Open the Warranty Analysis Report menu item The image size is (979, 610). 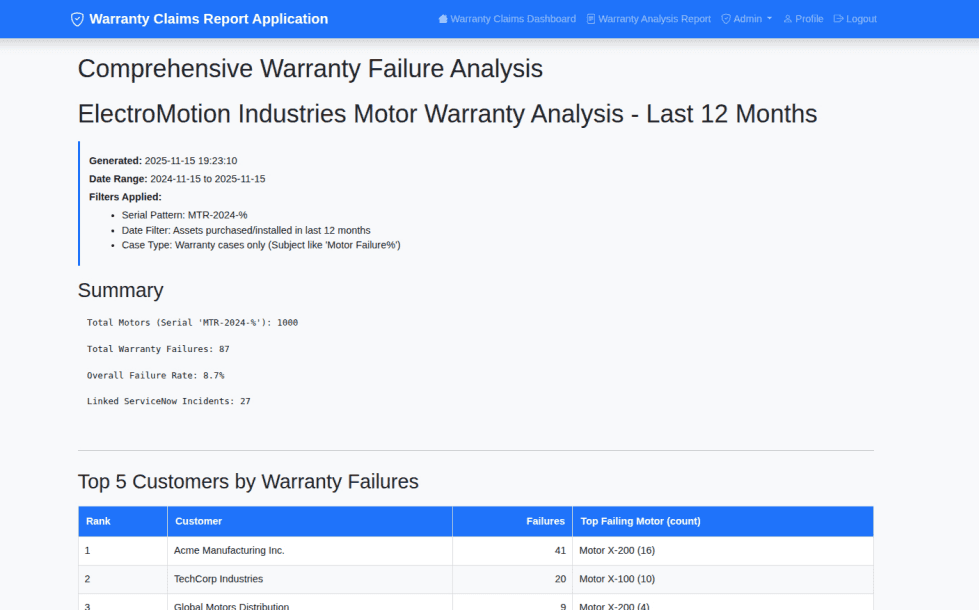click(655, 18)
